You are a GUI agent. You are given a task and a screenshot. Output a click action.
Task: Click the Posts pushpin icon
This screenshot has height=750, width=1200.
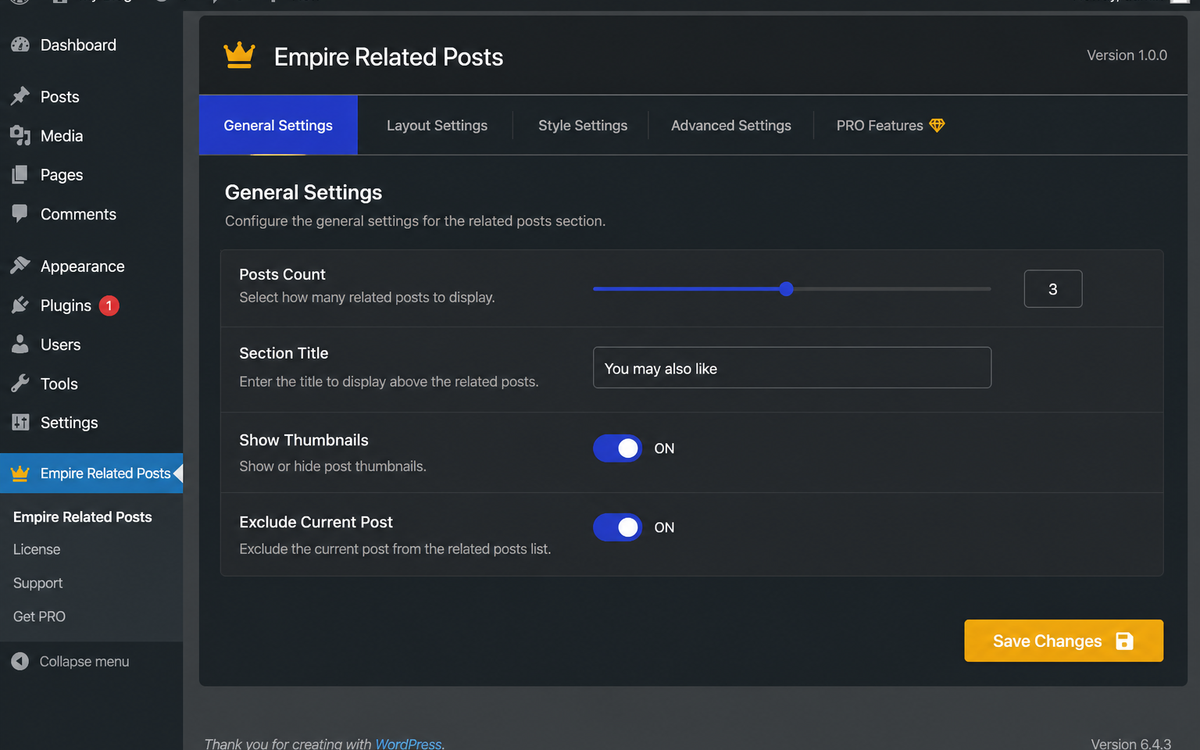tap(20, 97)
